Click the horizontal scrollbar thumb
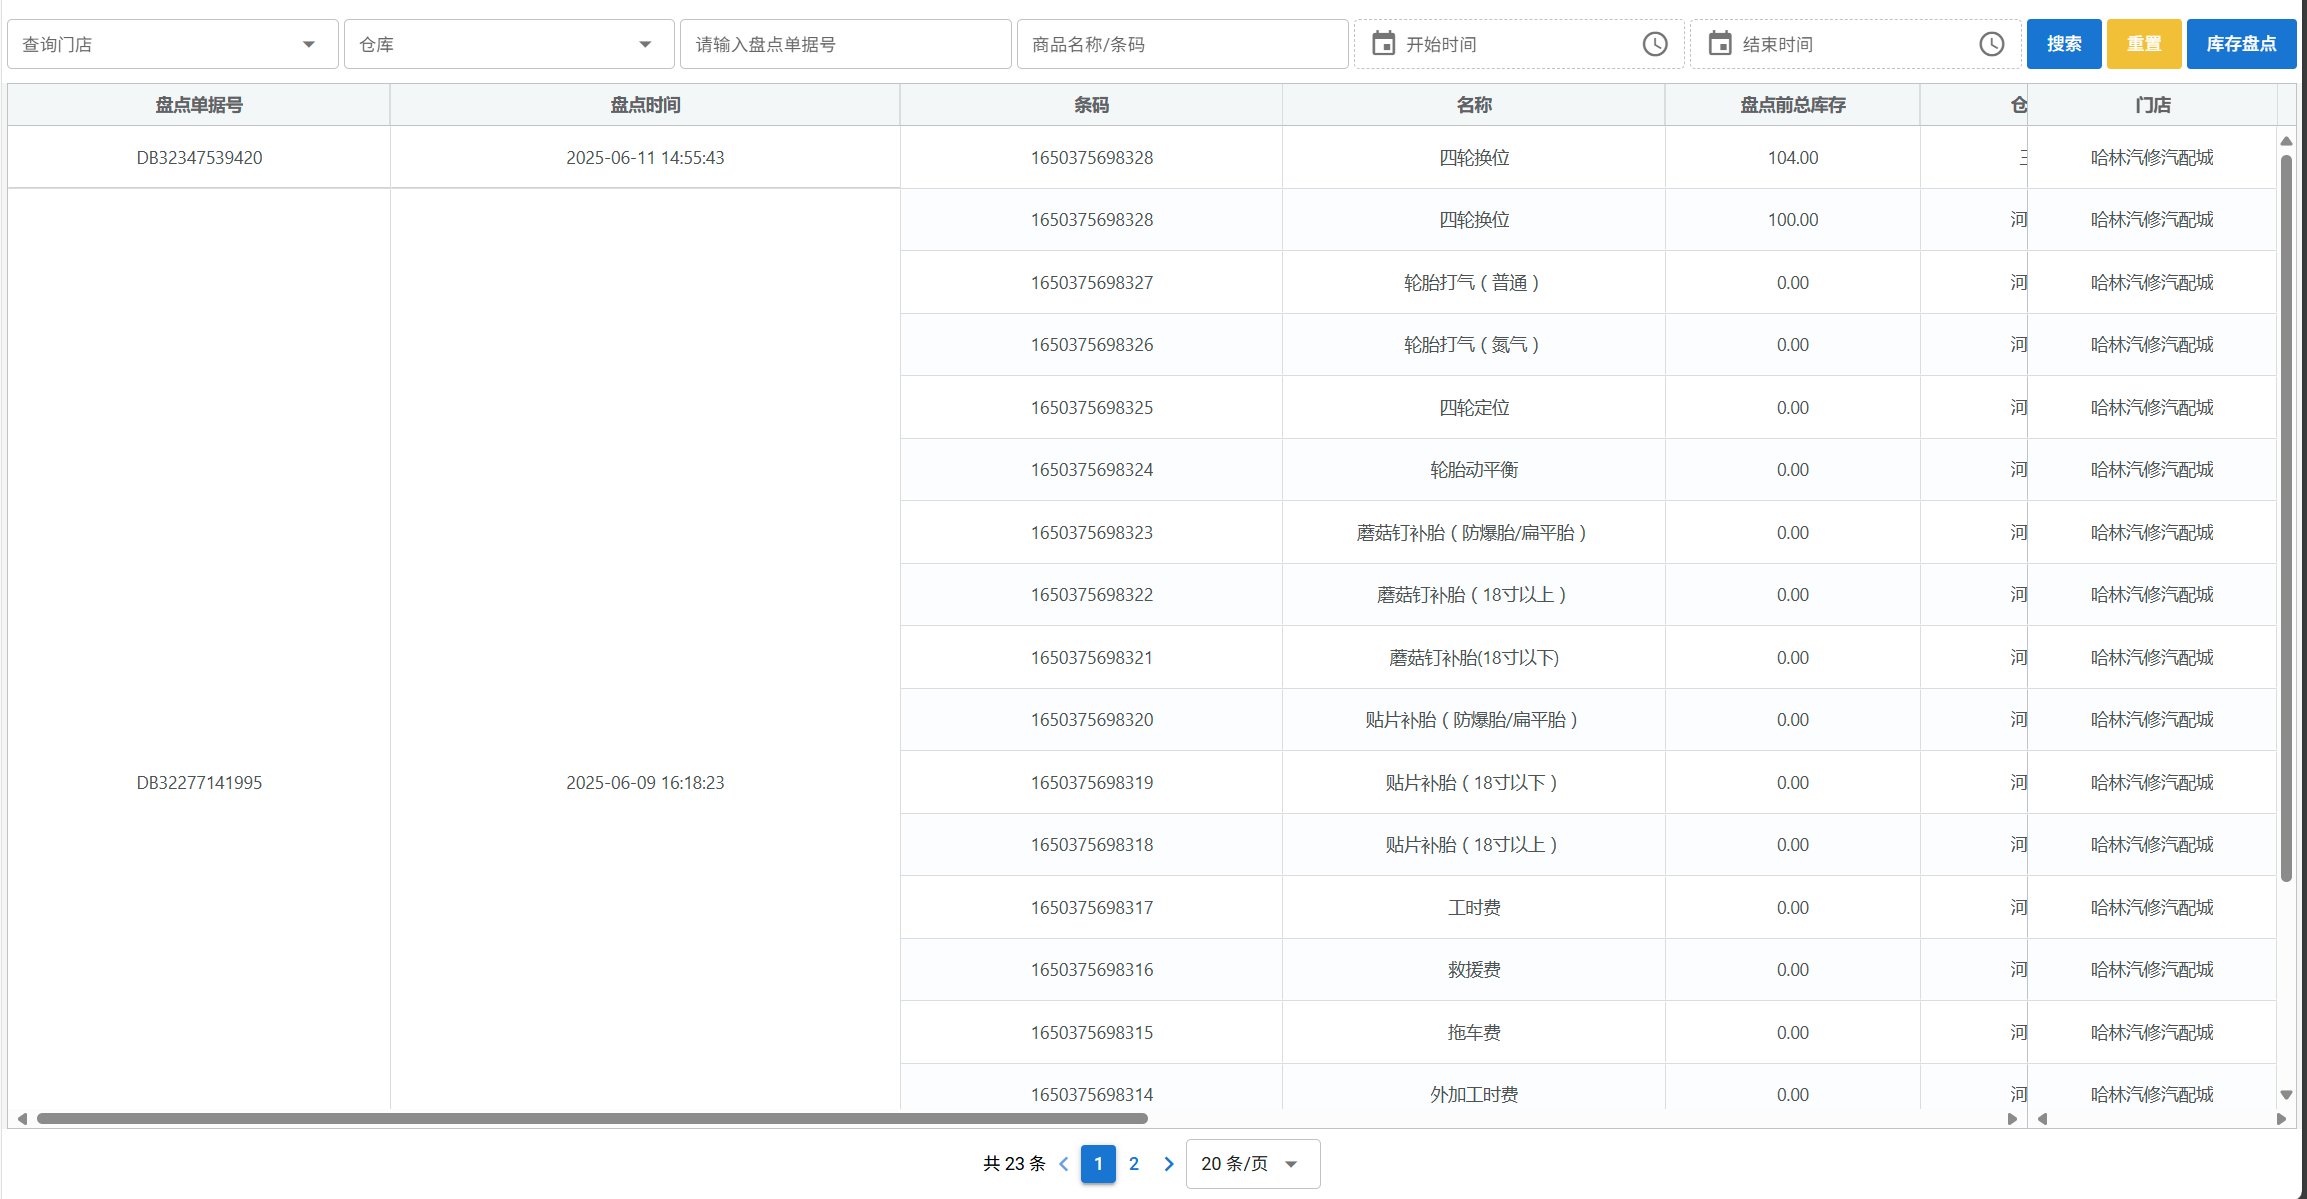The width and height of the screenshot is (2307, 1199). pos(592,1119)
